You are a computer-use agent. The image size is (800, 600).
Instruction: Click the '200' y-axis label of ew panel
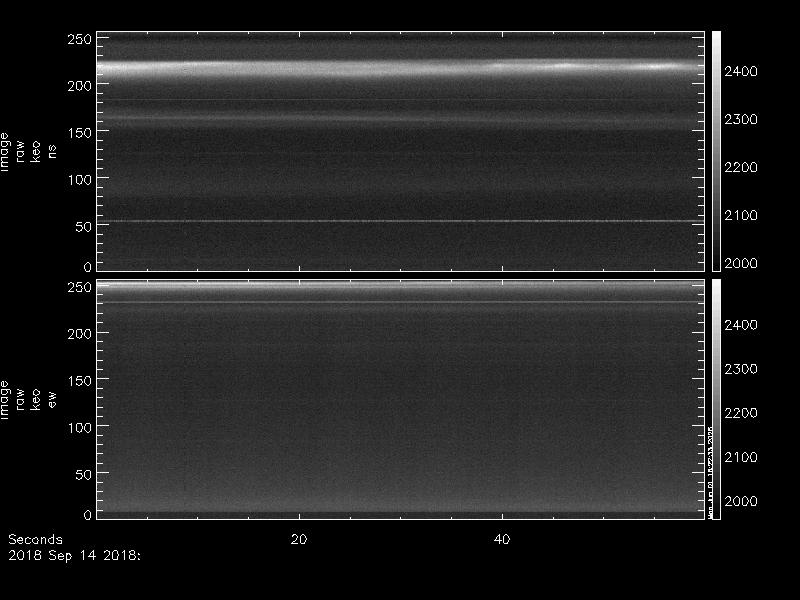pyautogui.click(x=80, y=334)
